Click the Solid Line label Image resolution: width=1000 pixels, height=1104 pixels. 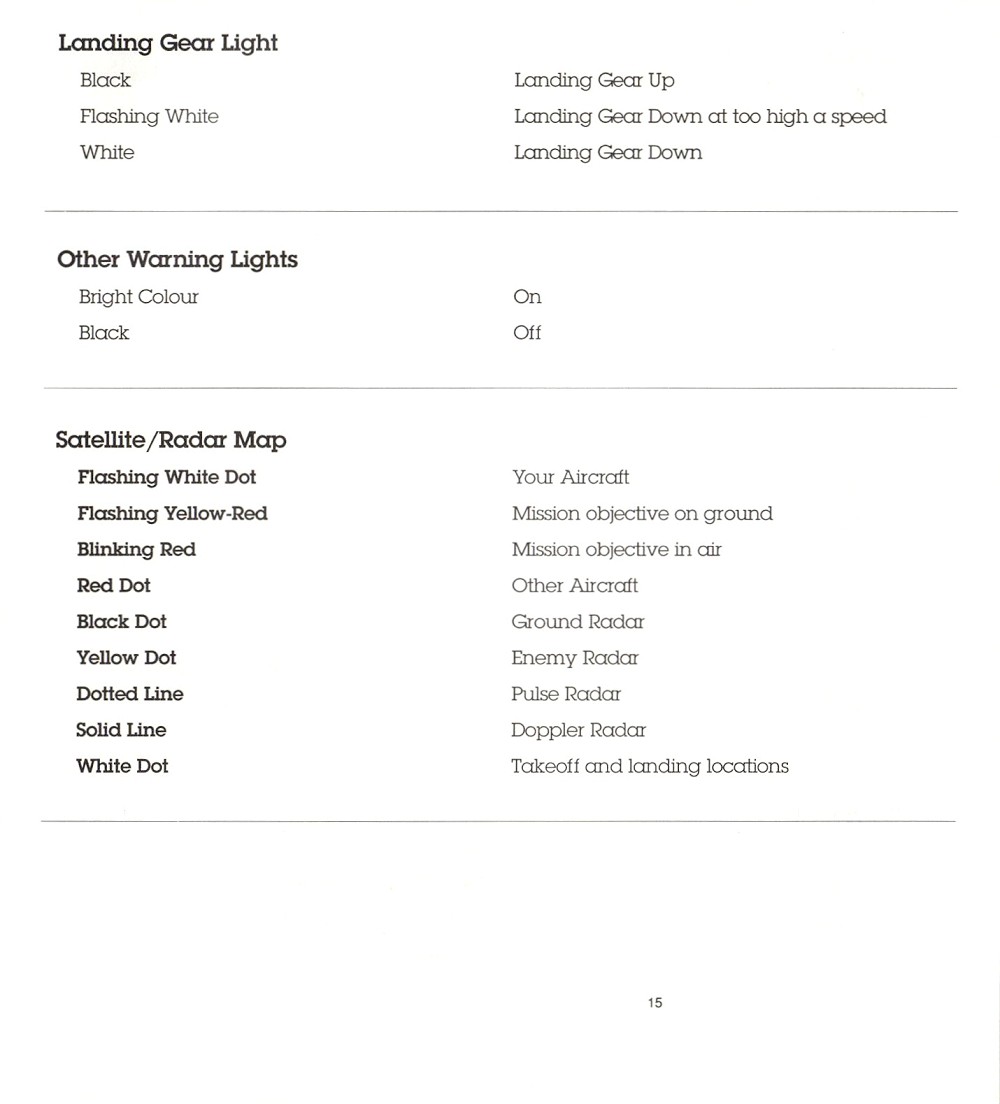point(121,729)
